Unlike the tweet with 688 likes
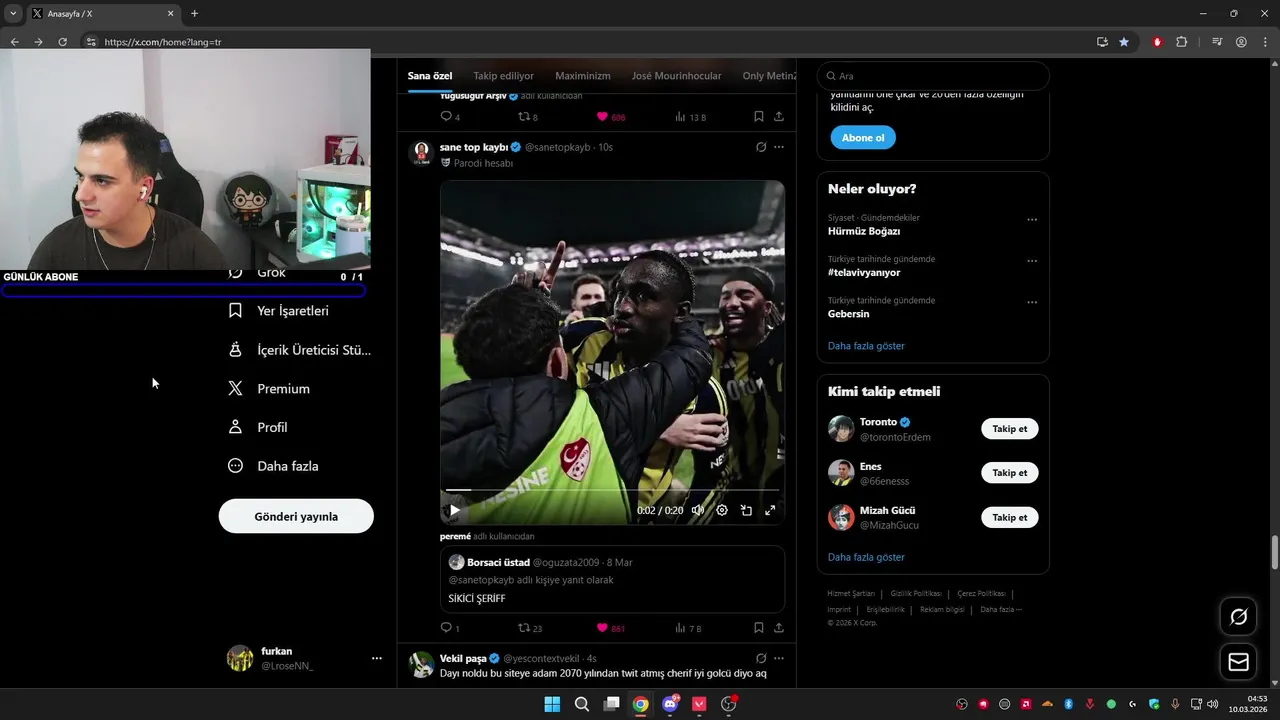 [x=610, y=117]
